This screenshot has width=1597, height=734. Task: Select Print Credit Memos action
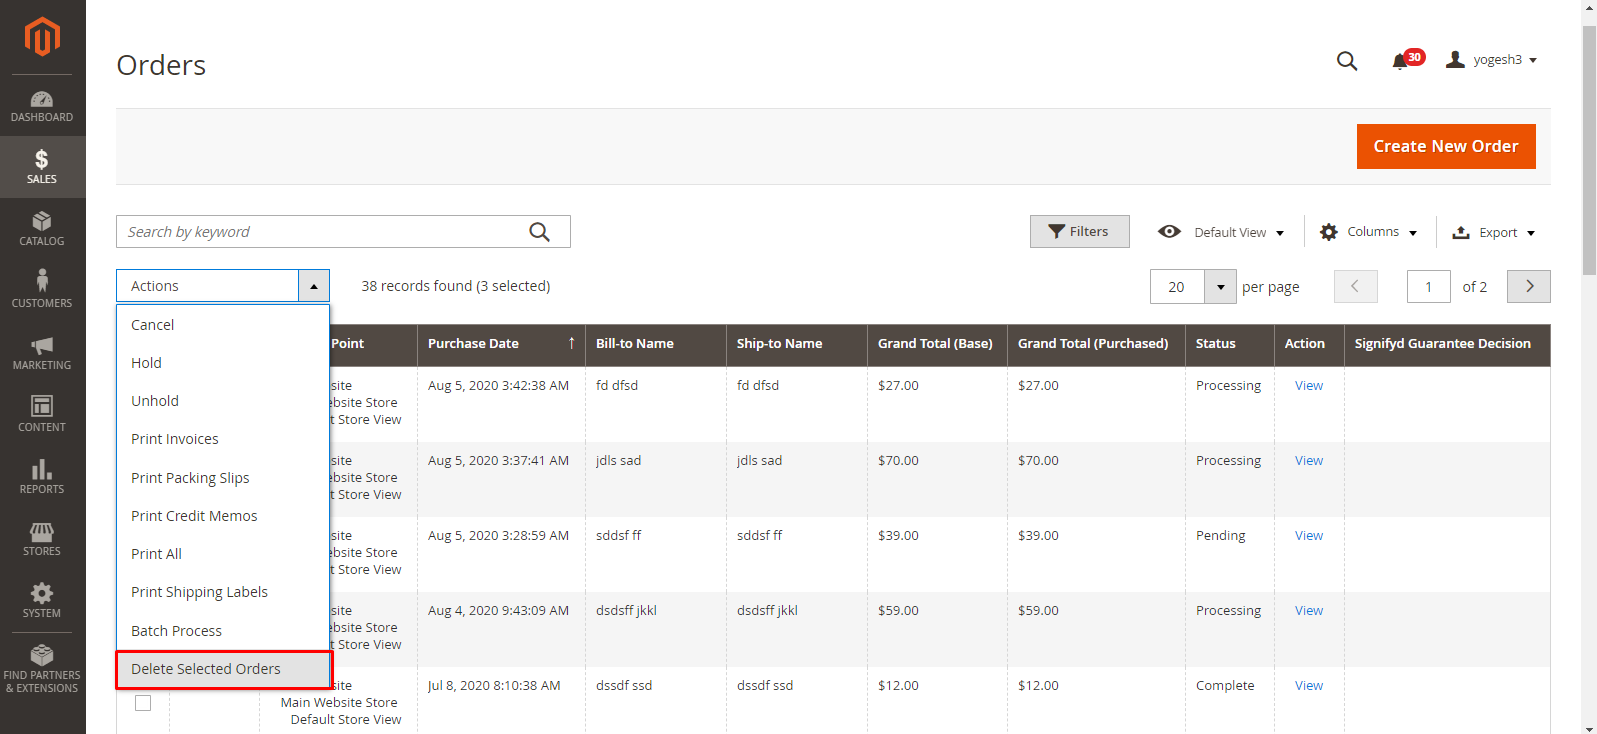[x=223, y=516]
